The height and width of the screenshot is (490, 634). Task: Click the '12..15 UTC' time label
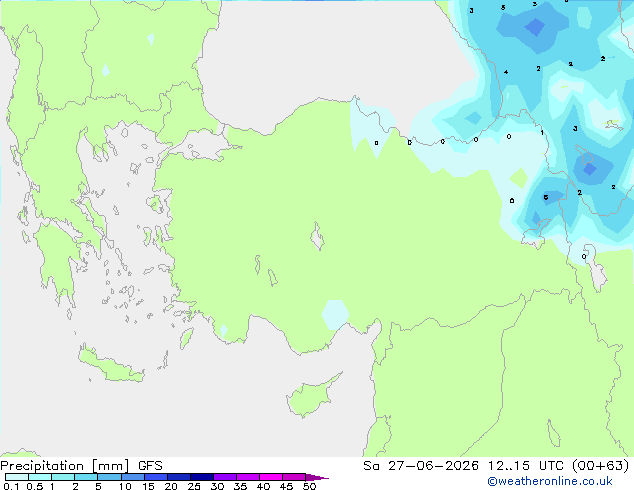coord(525,466)
